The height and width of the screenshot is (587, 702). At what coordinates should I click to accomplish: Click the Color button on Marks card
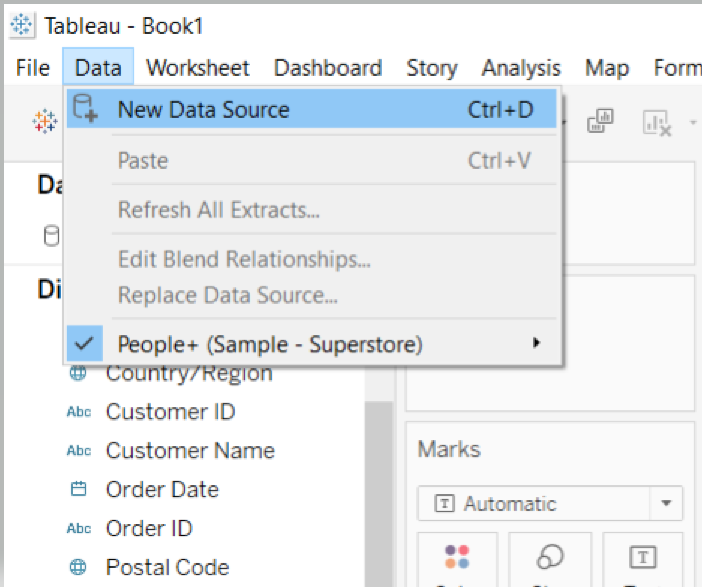(x=457, y=558)
